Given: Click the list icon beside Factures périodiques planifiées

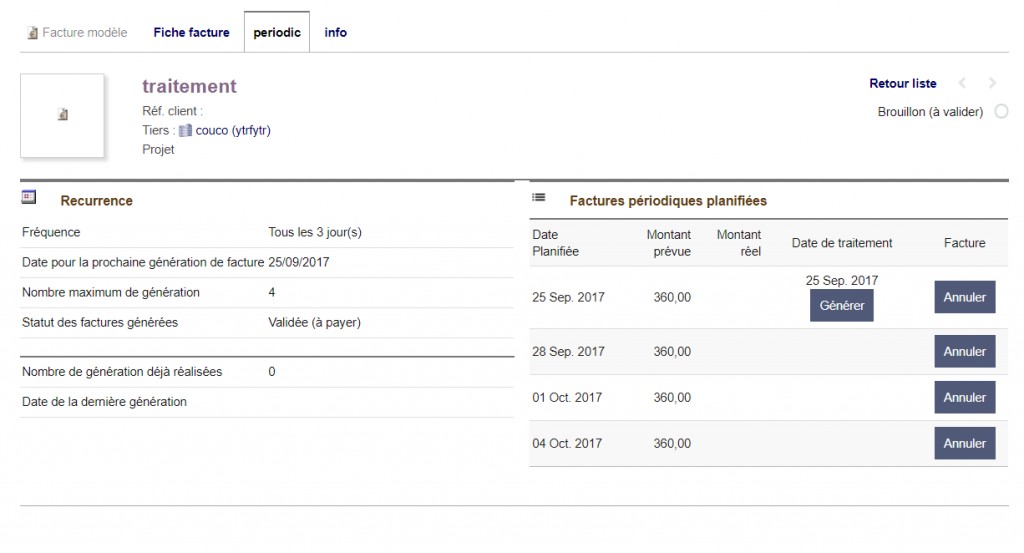Looking at the screenshot, I should [x=539, y=197].
